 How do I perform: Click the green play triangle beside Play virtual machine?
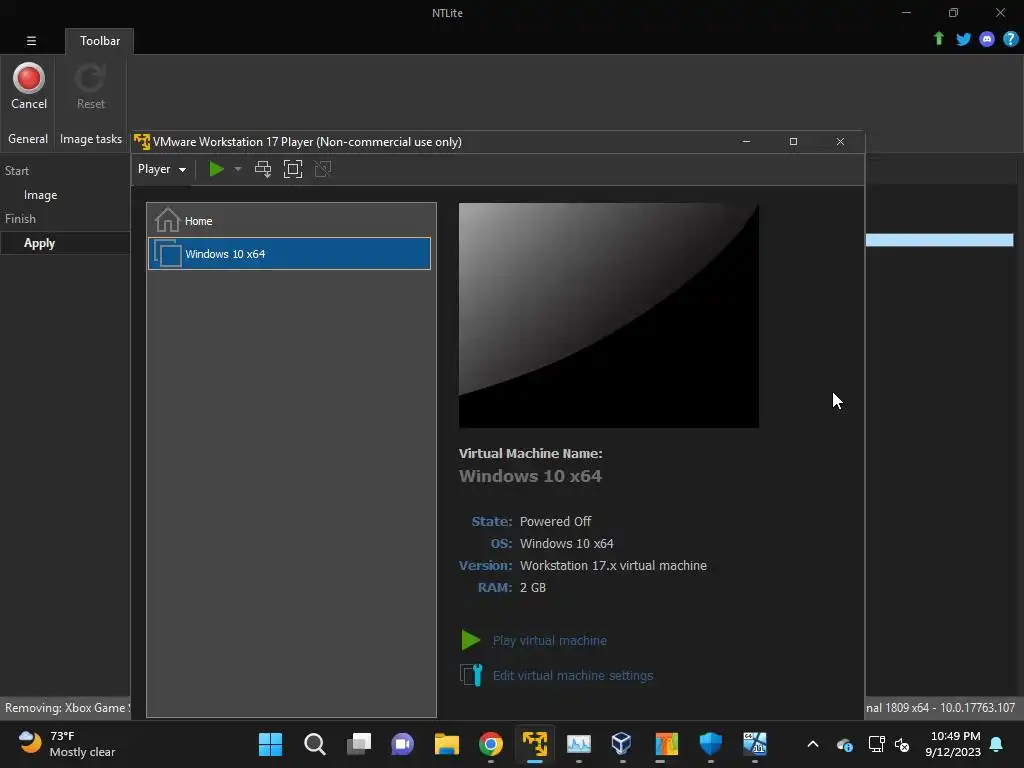(470, 640)
